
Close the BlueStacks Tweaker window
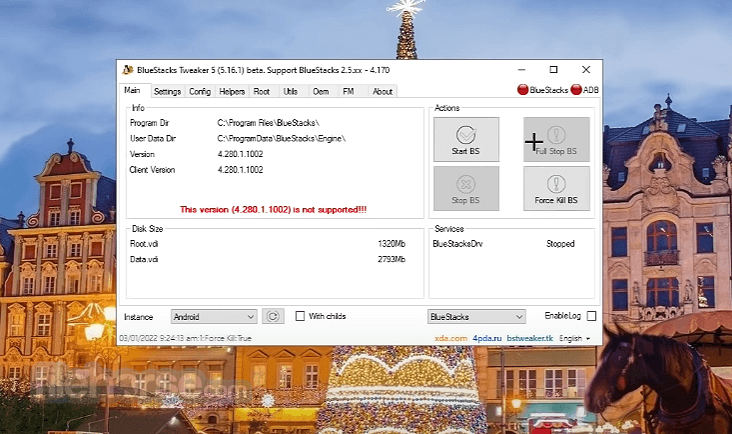[586, 70]
